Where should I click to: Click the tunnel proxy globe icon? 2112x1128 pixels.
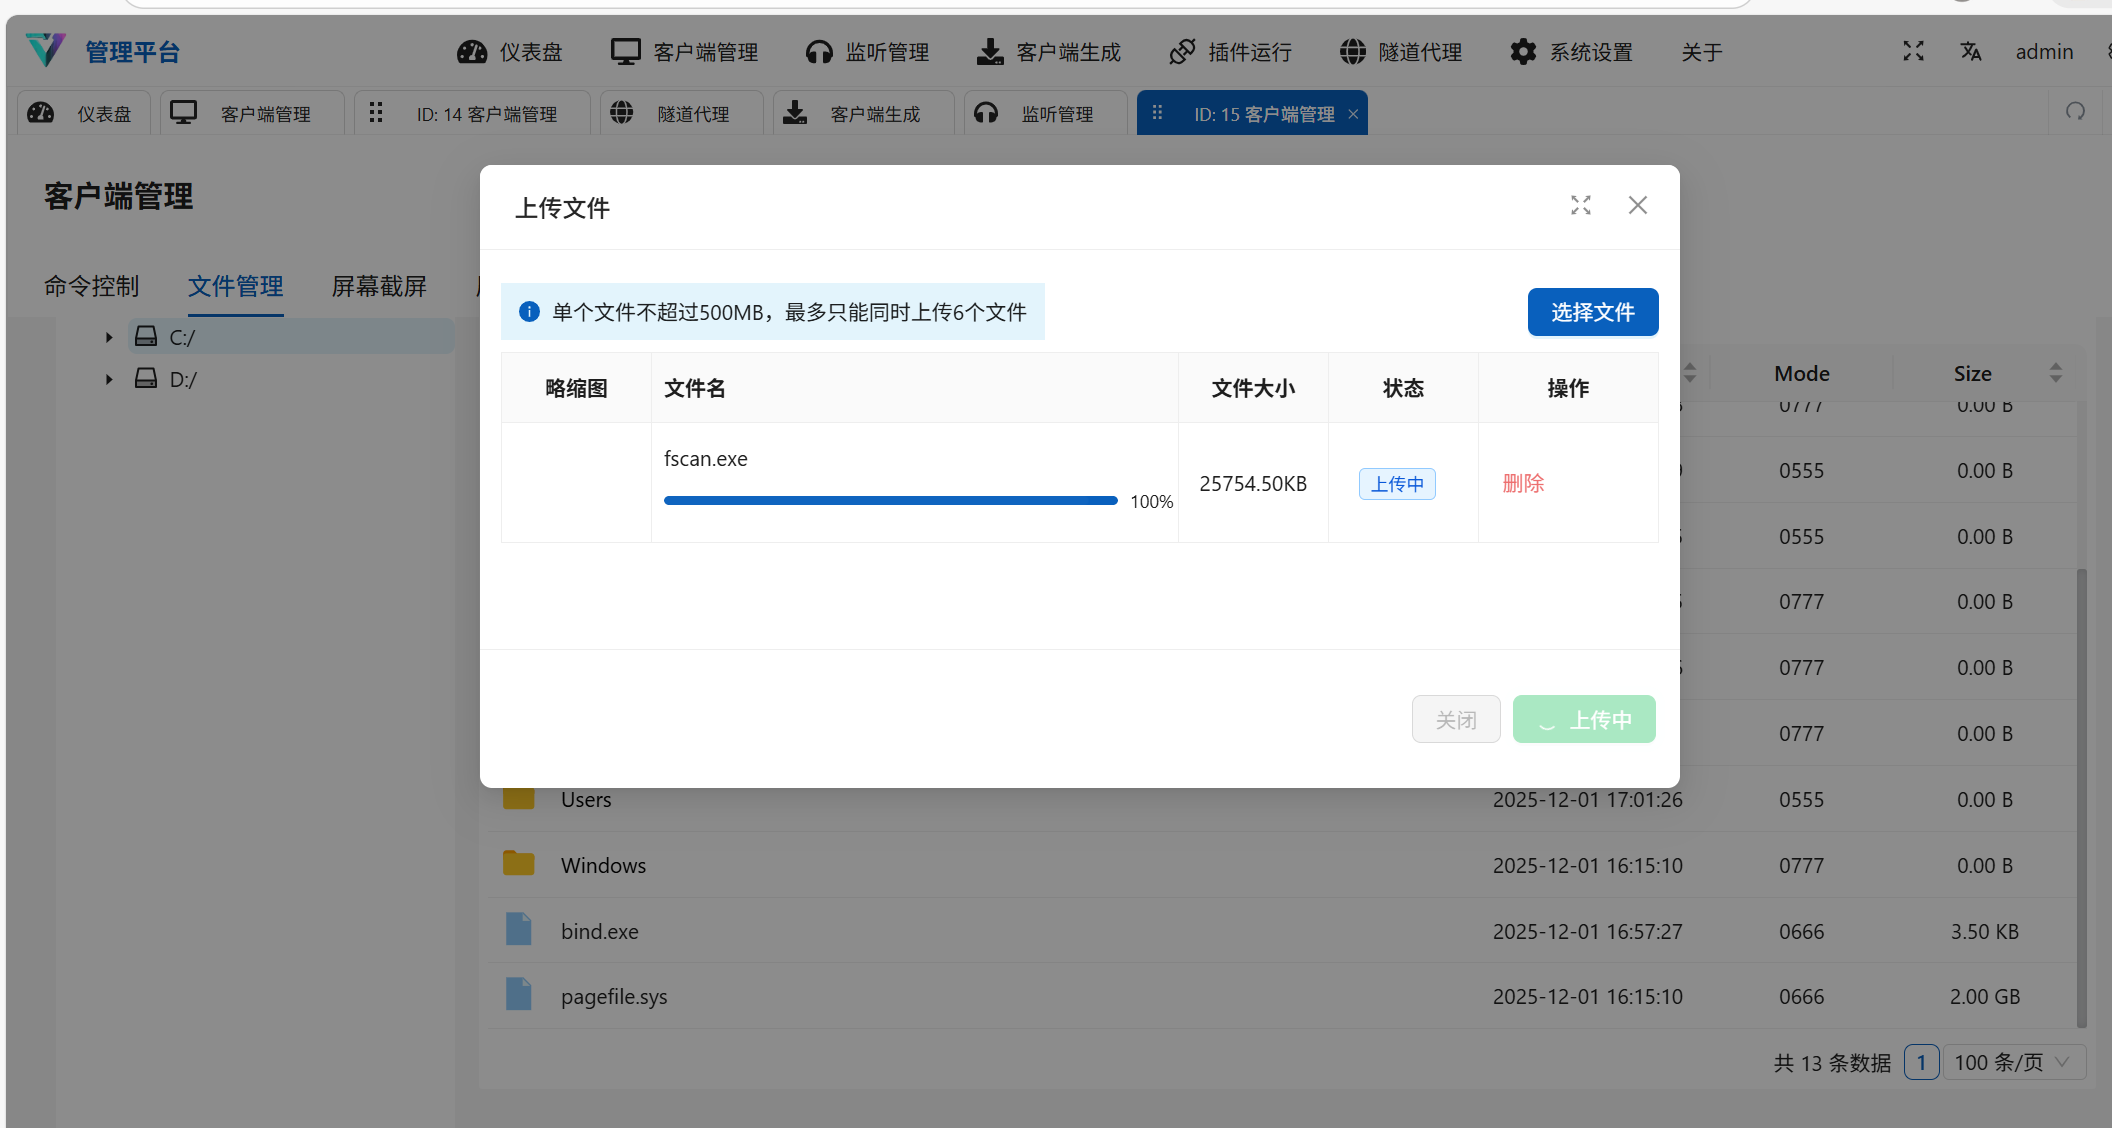point(1352,52)
